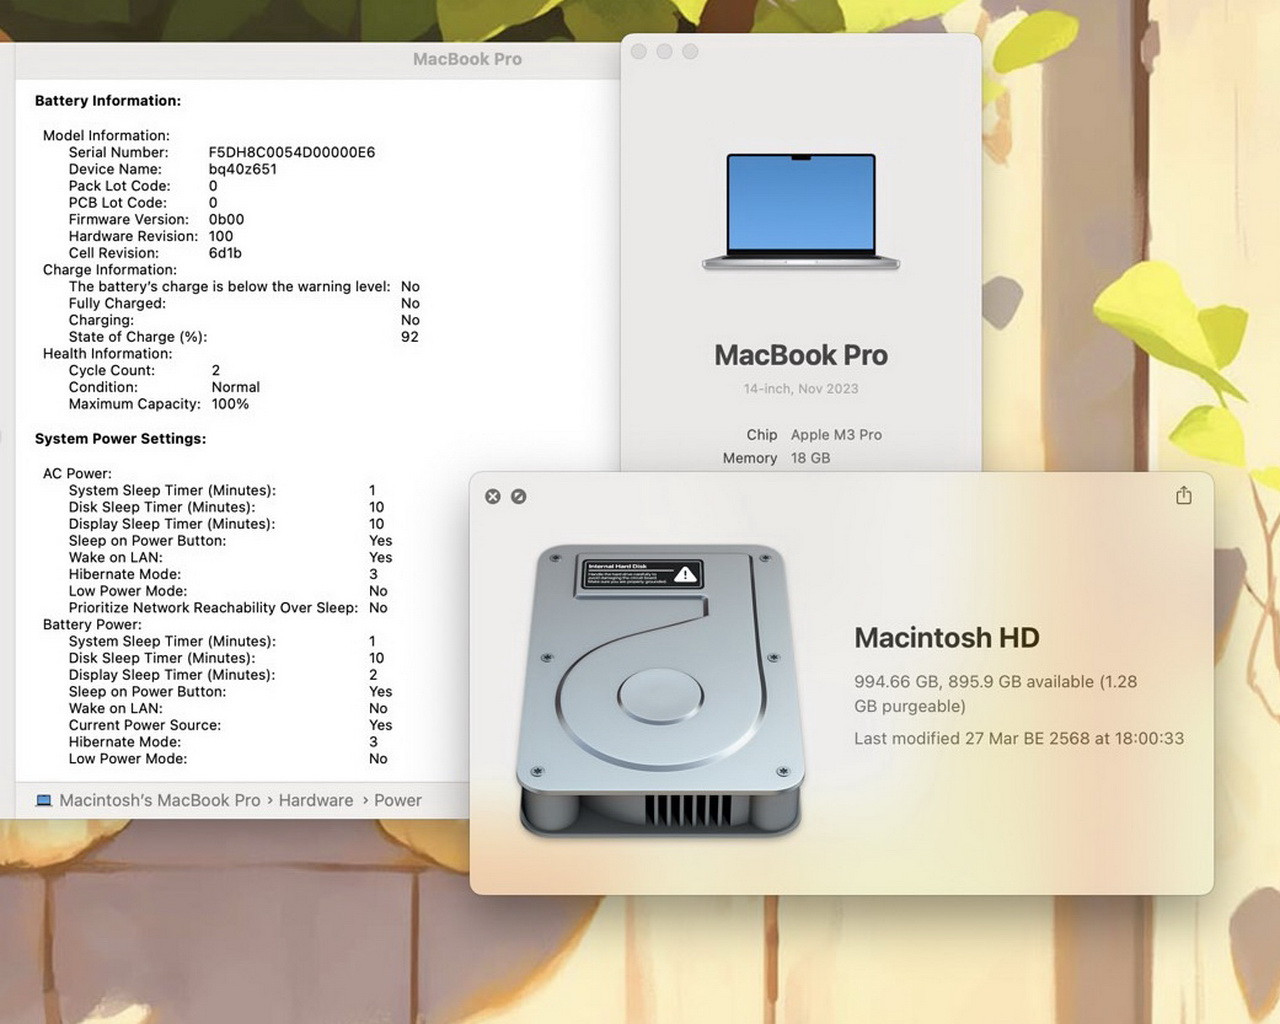Click the Battery Power label
Screen dimensions: 1280x1024
(x=92, y=624)
